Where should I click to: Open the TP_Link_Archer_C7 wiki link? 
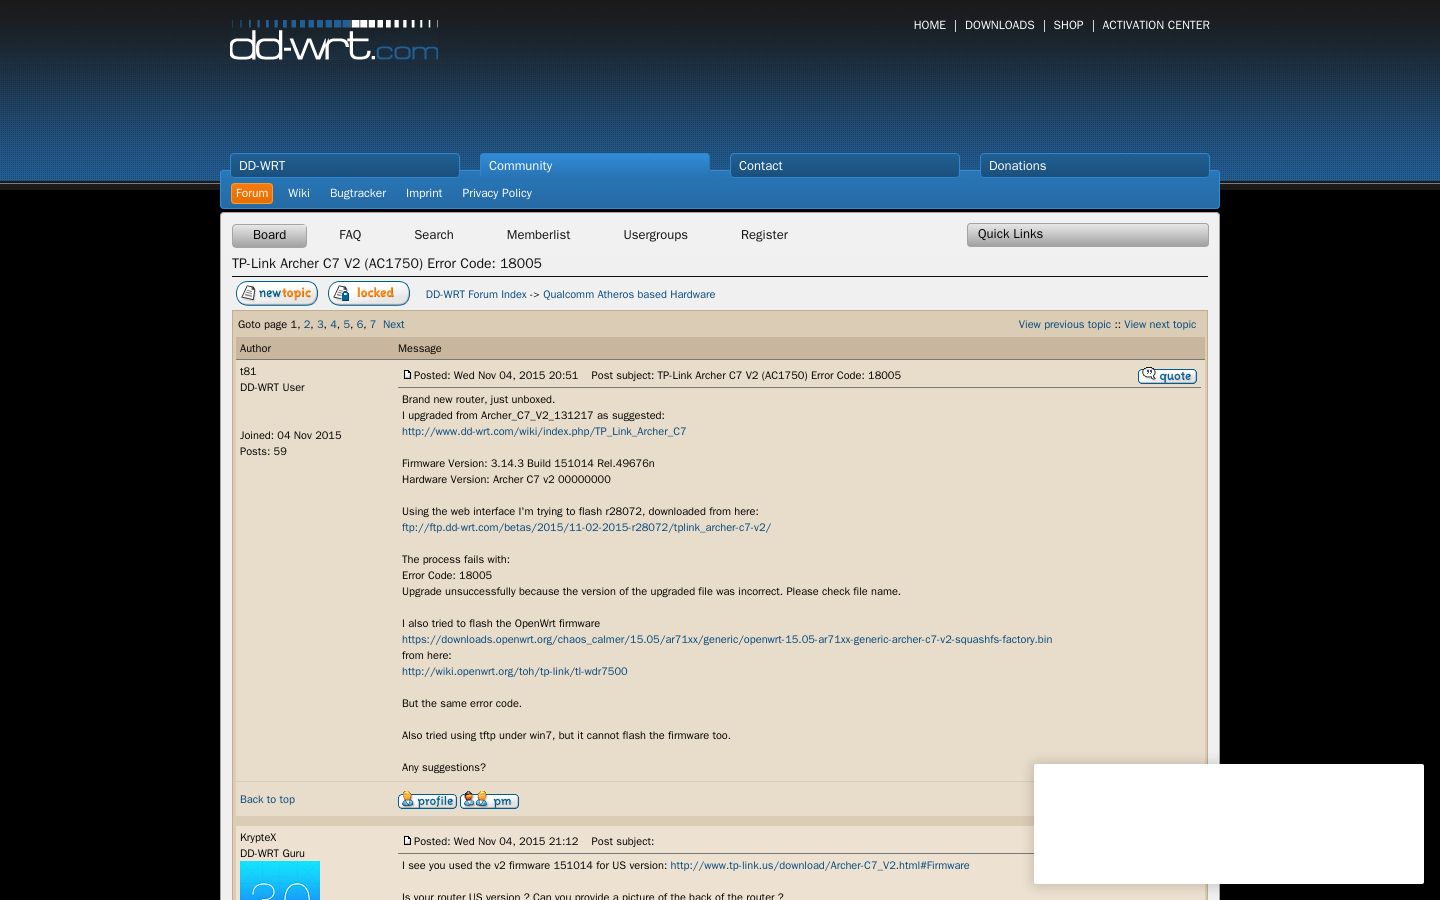[544, 431]
